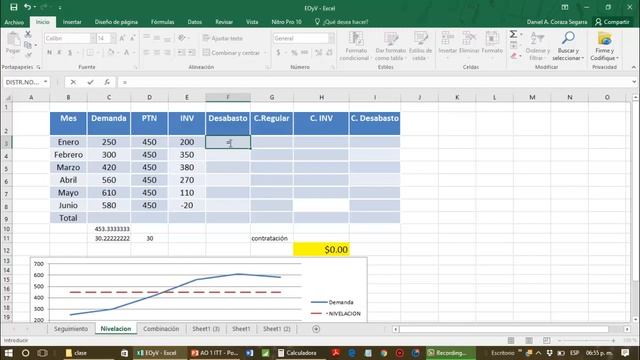Screen dimensions: 640x360
Task: Toggle Negrita bold formatting
Action: pos(49,53)
